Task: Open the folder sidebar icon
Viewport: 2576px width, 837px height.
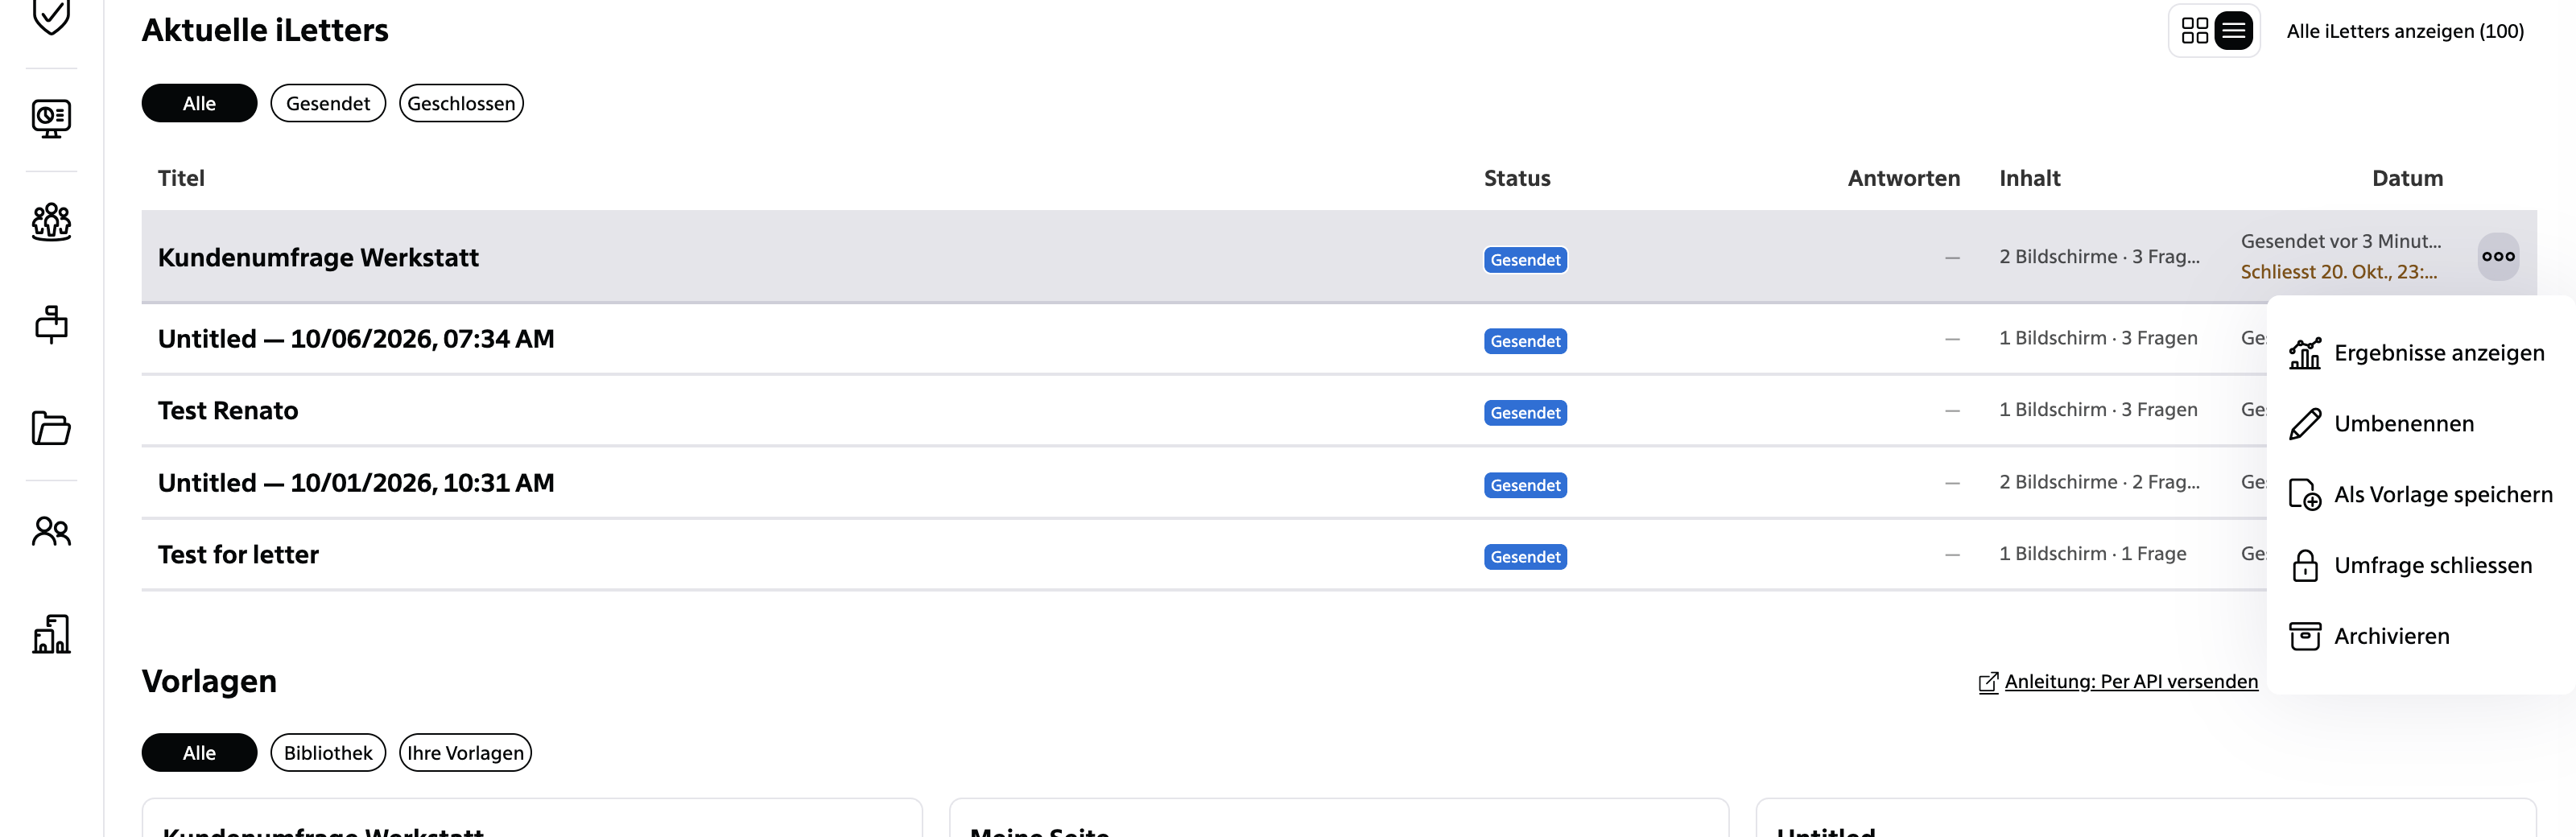Action: coord(51,428)
